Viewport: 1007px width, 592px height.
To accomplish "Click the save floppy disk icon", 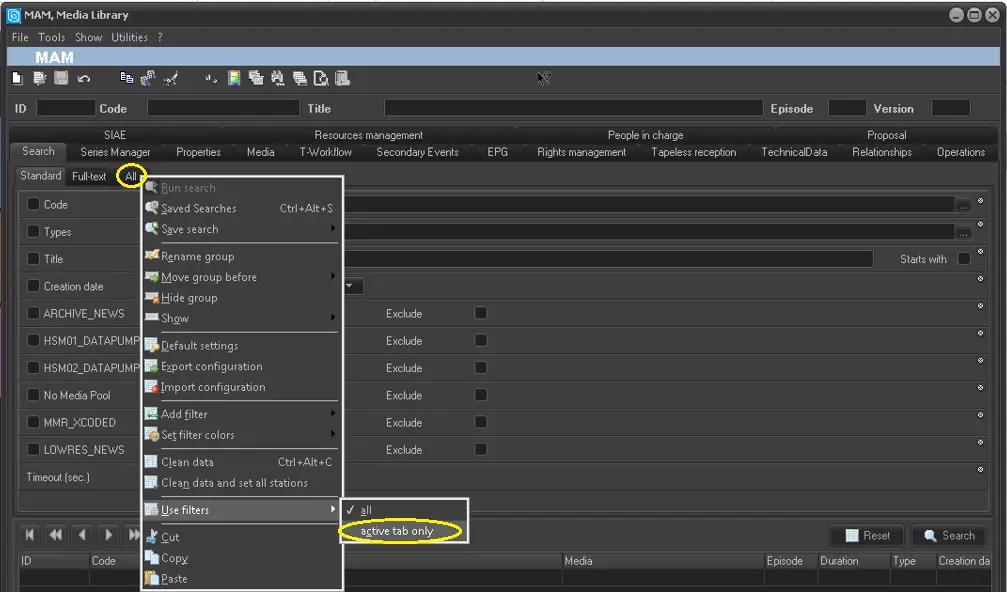I will pos(61,78).
